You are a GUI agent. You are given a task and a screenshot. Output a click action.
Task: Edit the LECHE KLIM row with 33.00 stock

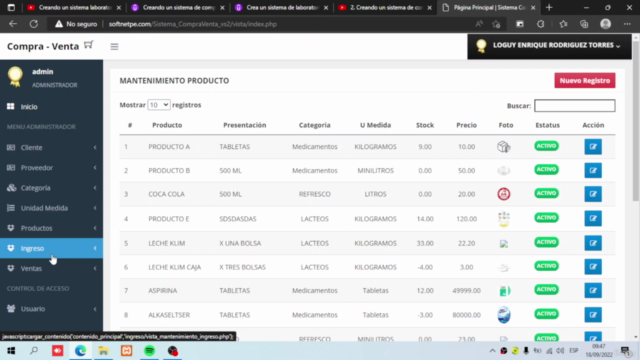593,243
